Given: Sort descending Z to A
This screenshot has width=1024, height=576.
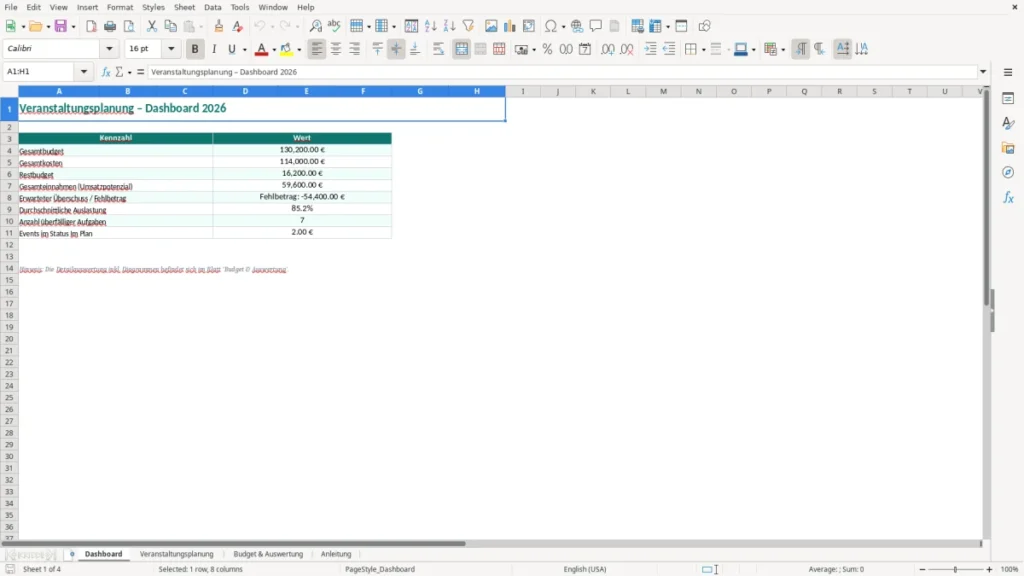Looking at the screenshot, I should pyautogui.click(x=449, y=26).
